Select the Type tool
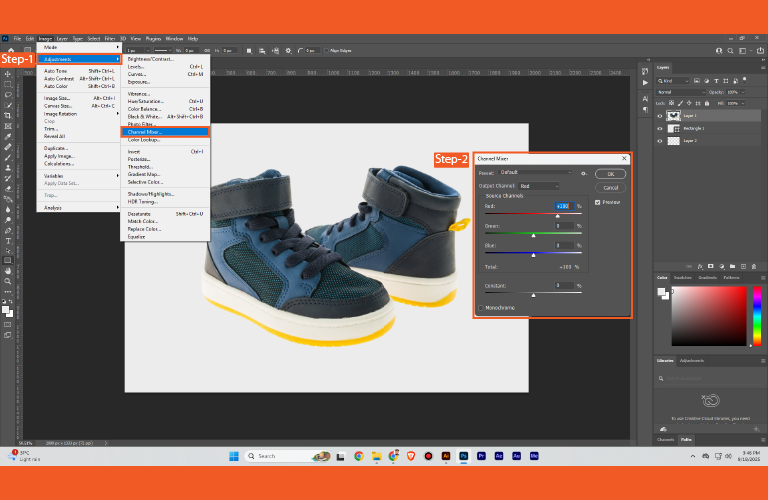 (x=8, y=241)
